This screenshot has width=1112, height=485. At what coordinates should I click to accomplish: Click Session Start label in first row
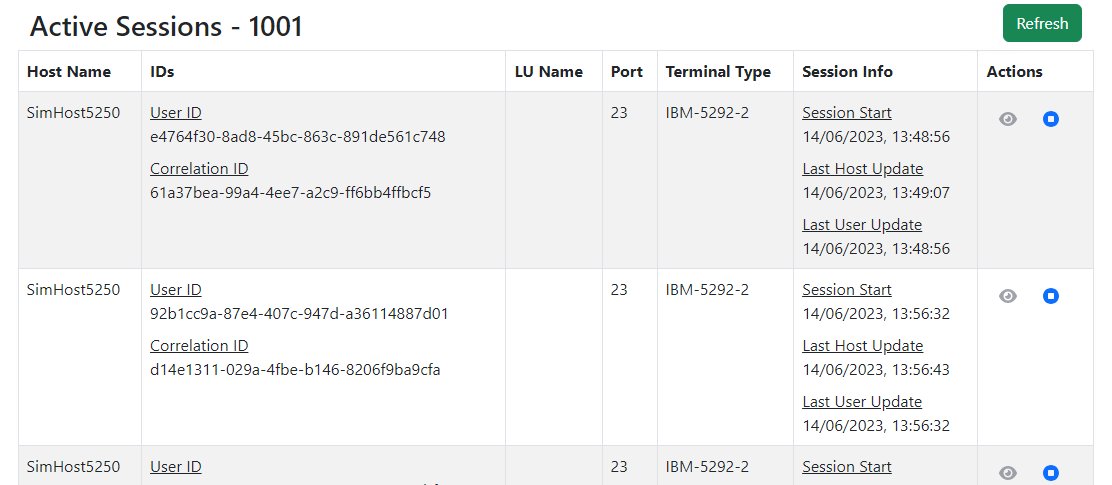(846, 113)
